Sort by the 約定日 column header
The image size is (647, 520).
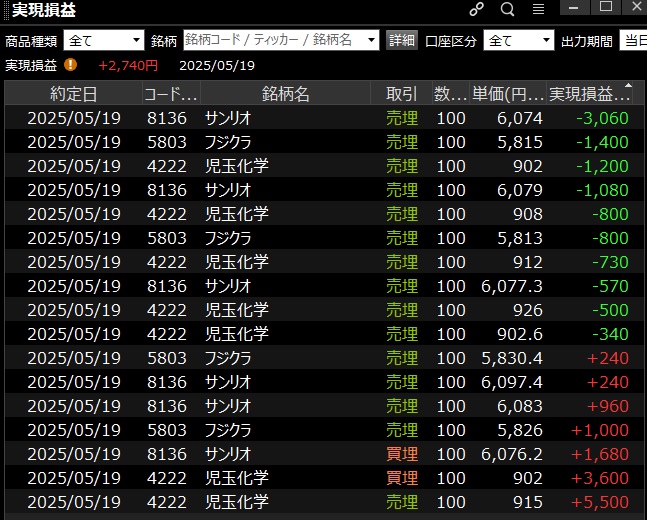point(73,94)
